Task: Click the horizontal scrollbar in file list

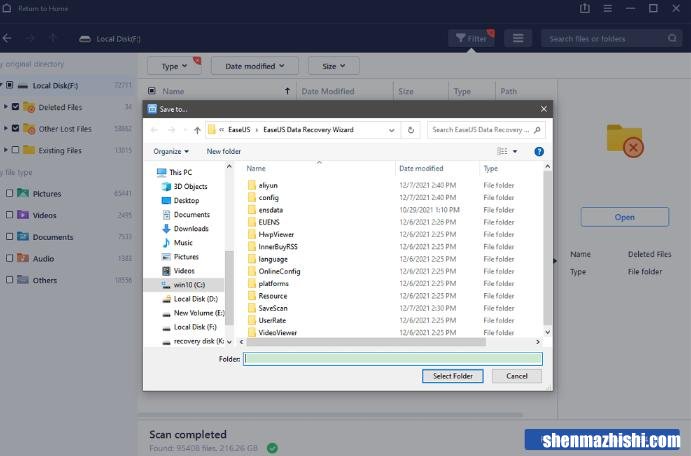Action: click(x=366, y=342)
